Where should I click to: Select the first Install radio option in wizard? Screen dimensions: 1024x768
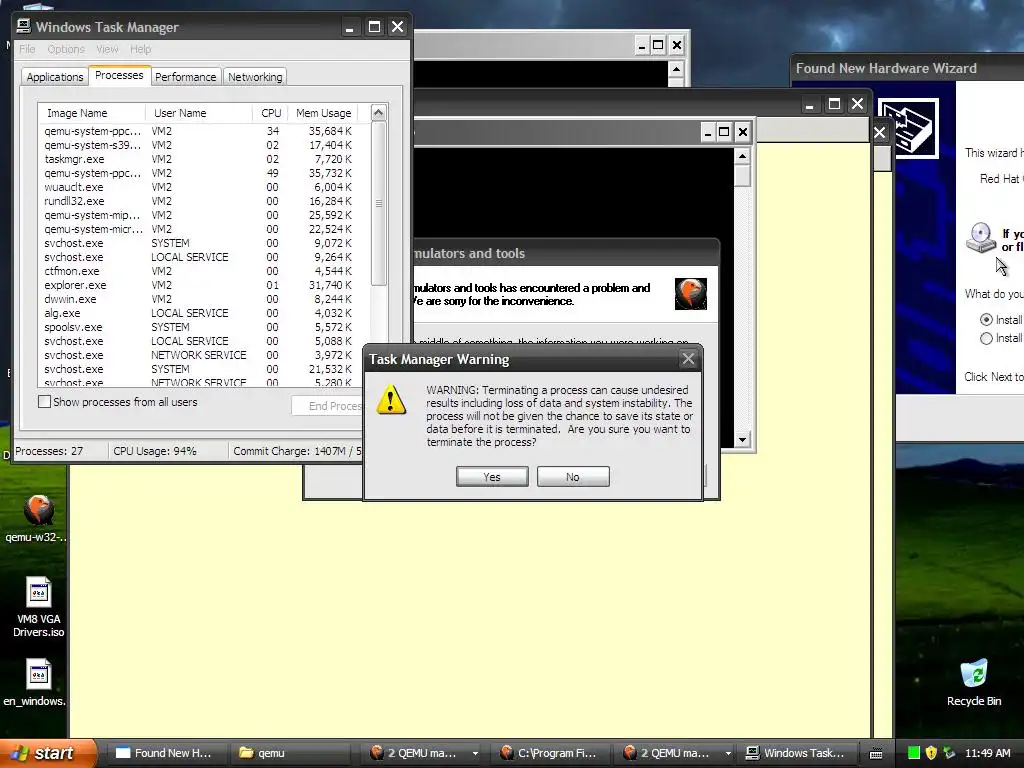[986, 319]
